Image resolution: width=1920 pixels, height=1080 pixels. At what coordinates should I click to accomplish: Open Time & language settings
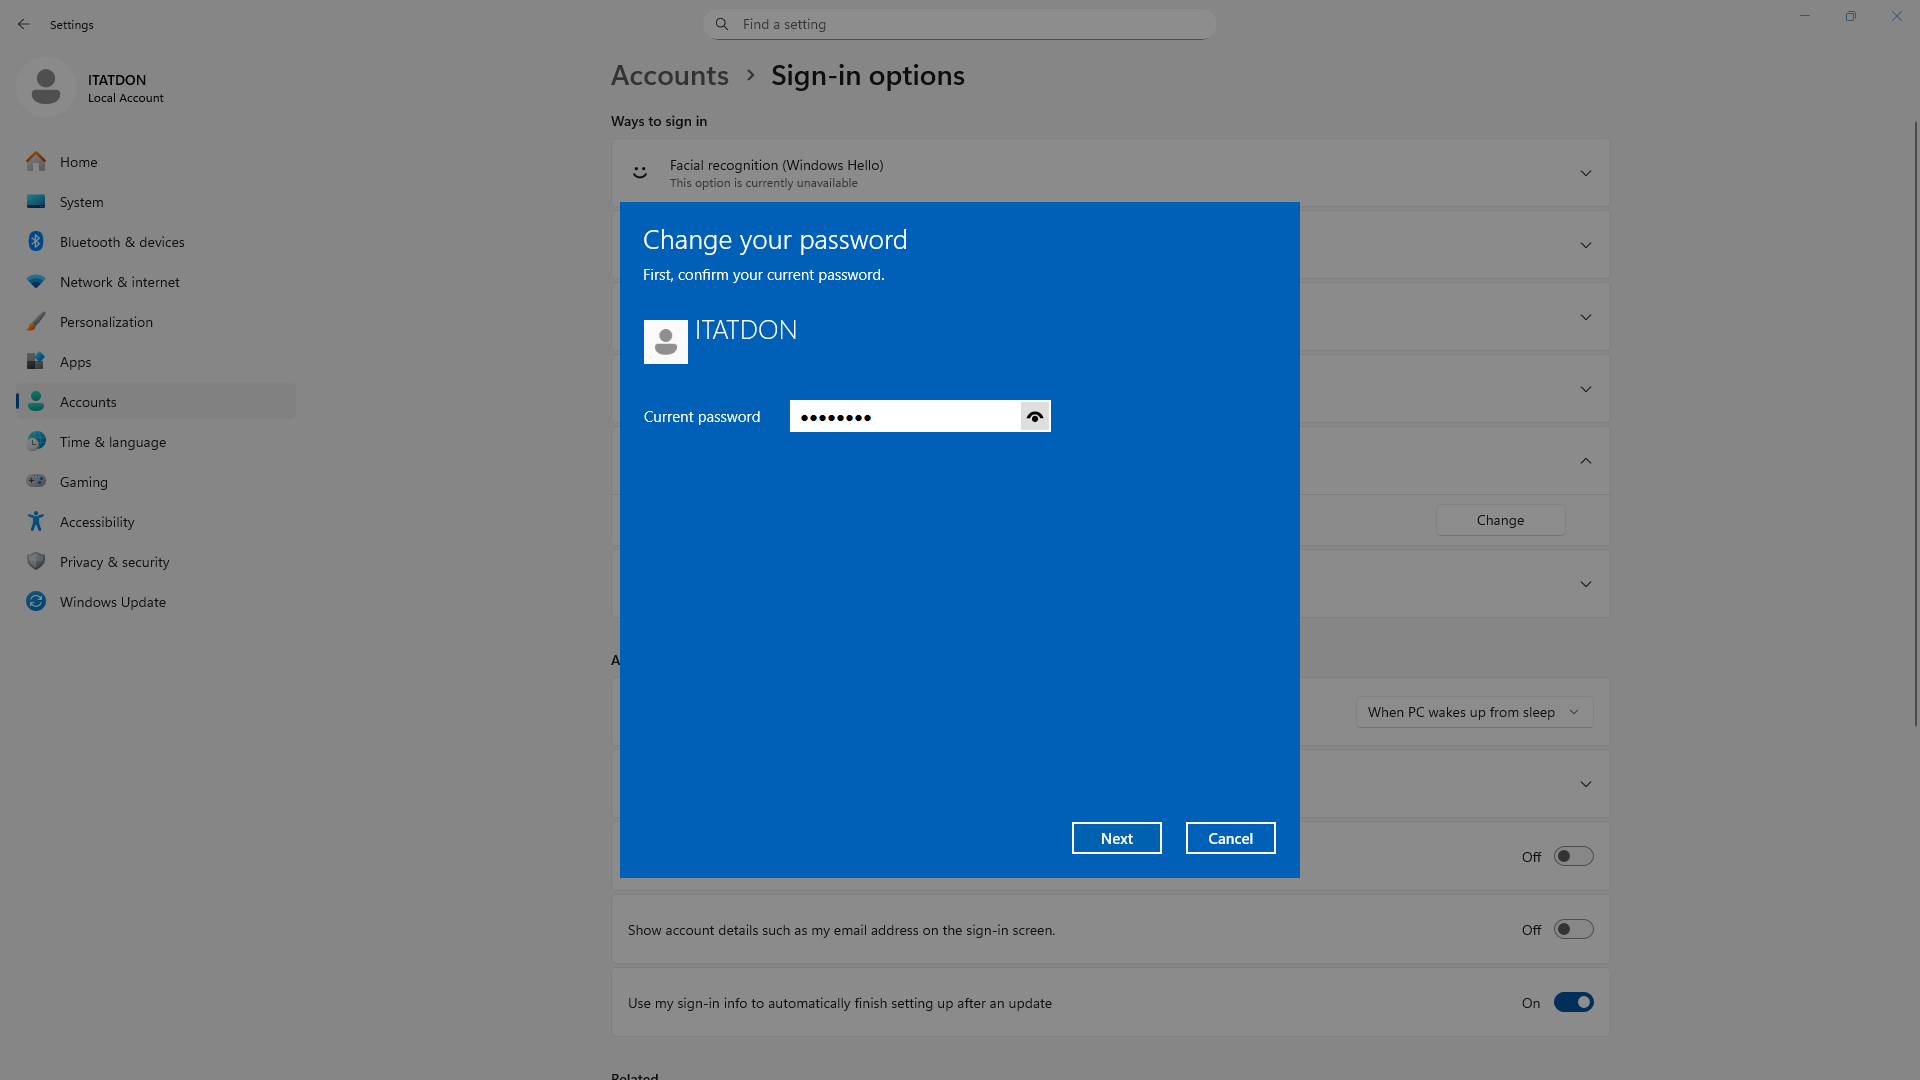point(113,442)
